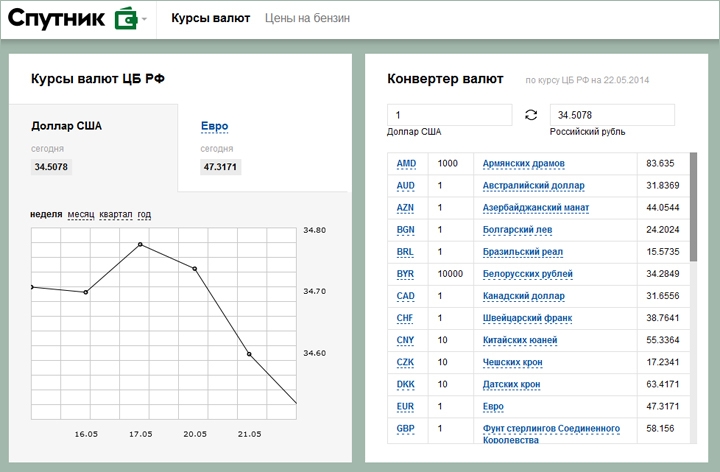Select the Доллар США rate tab
The image size is (720, 472).
point(66,126)
